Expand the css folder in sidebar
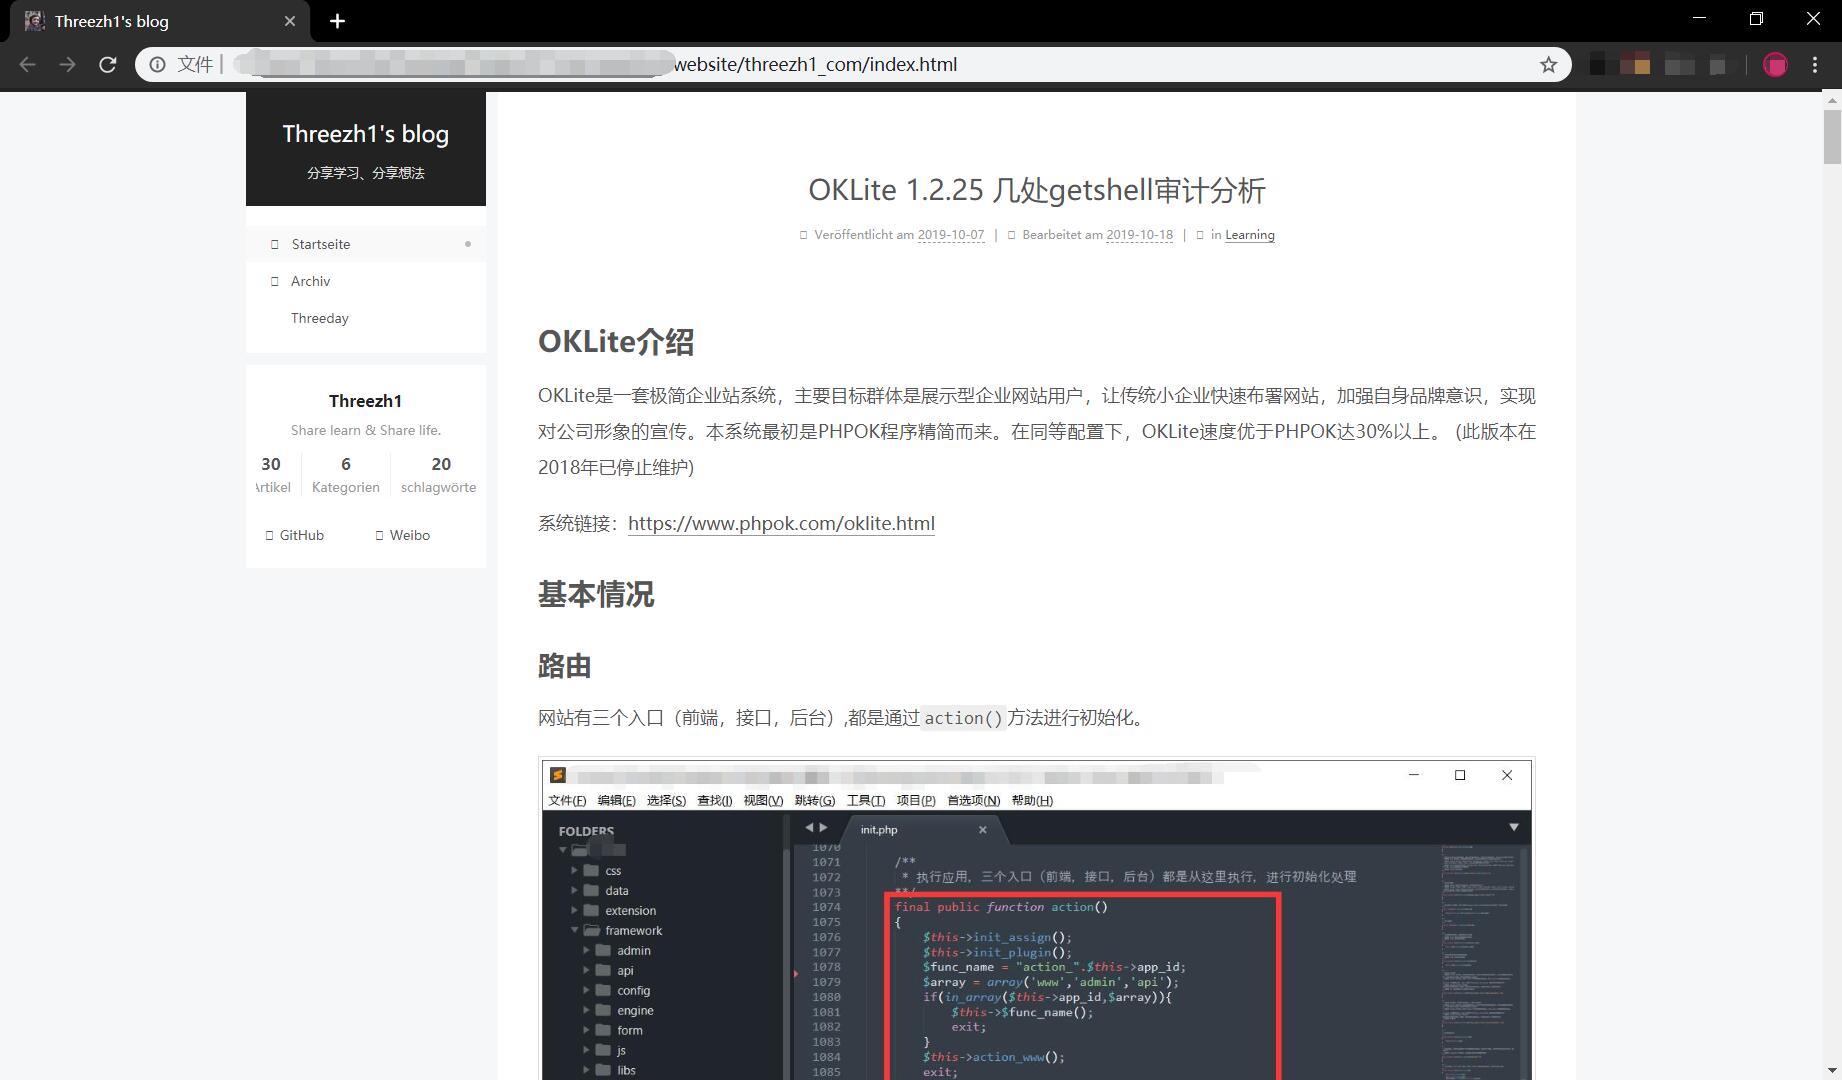Image resolution: width=1842 pixels, height=1080 pixels. tap(575, 871)
